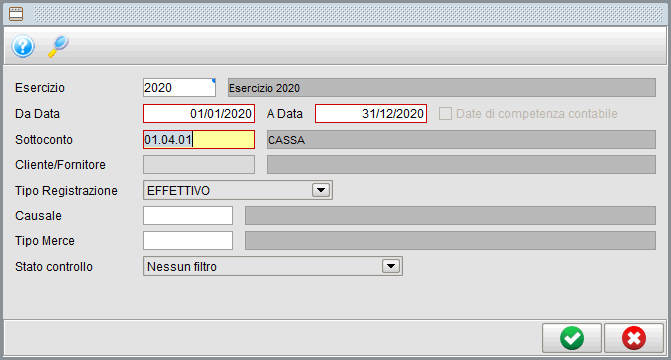
Task: Click the empty Causale code field
Action: 188,215
